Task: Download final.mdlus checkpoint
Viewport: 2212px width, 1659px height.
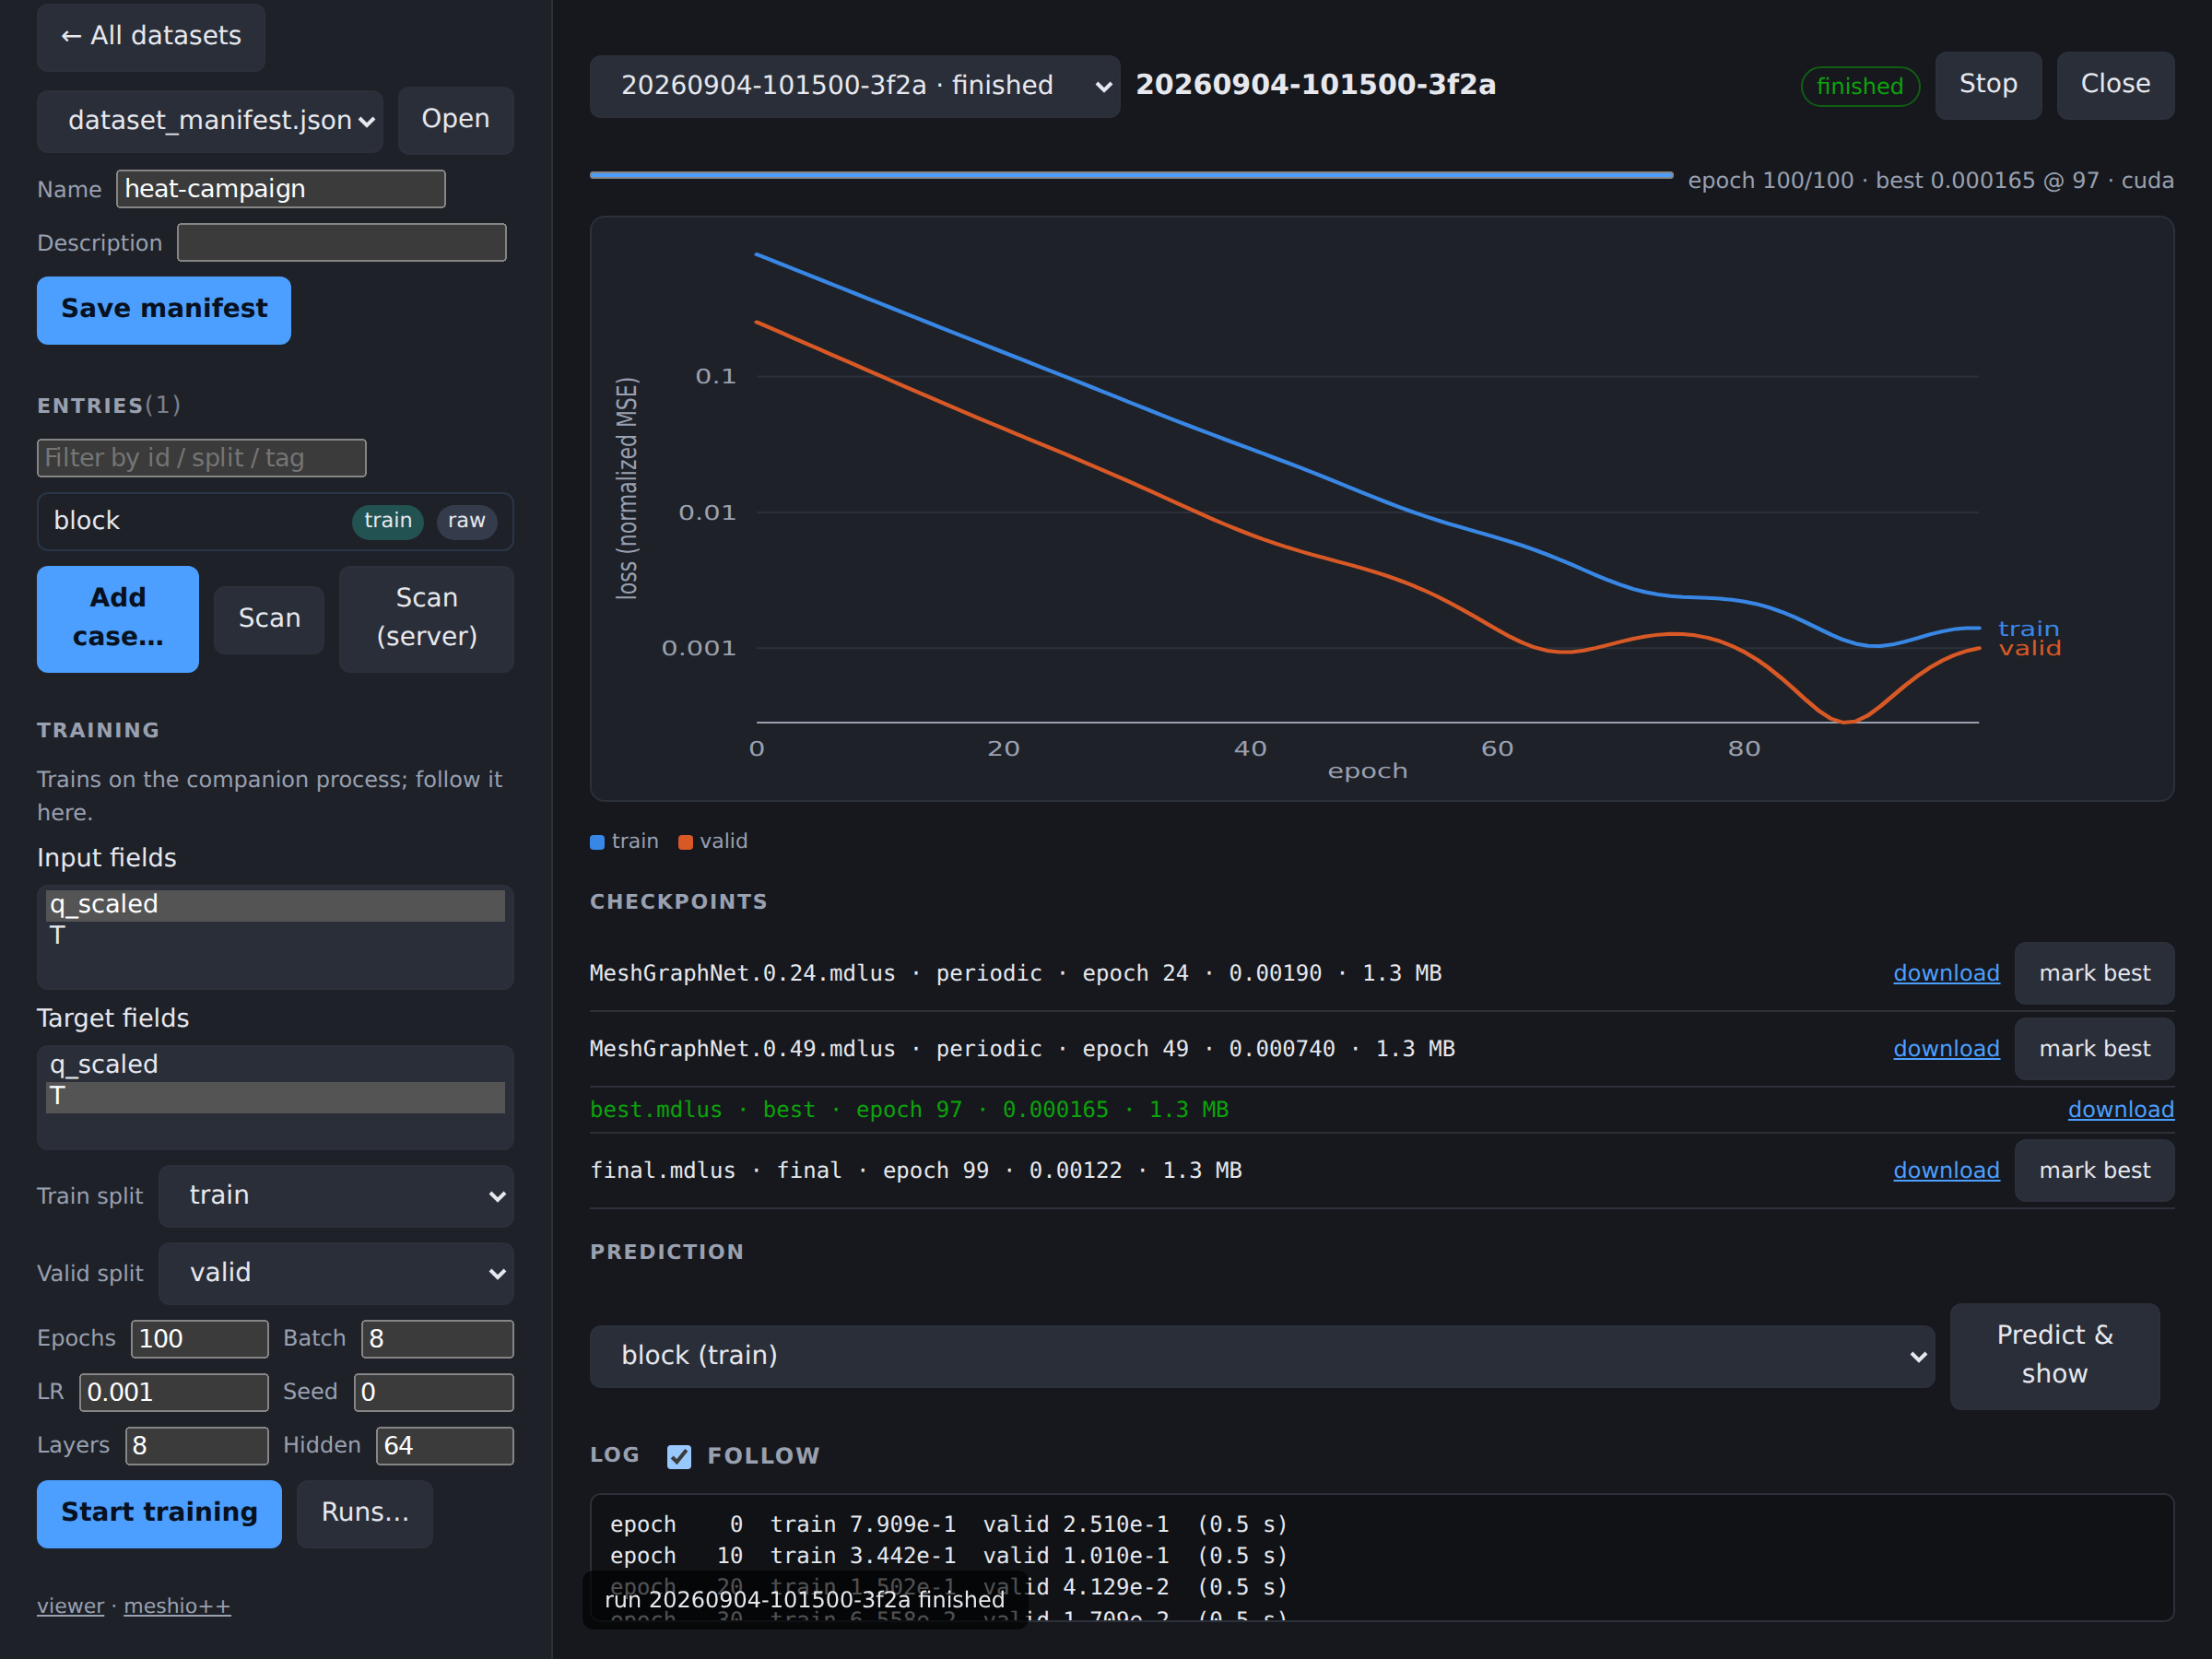Action: [1946, 1171]
